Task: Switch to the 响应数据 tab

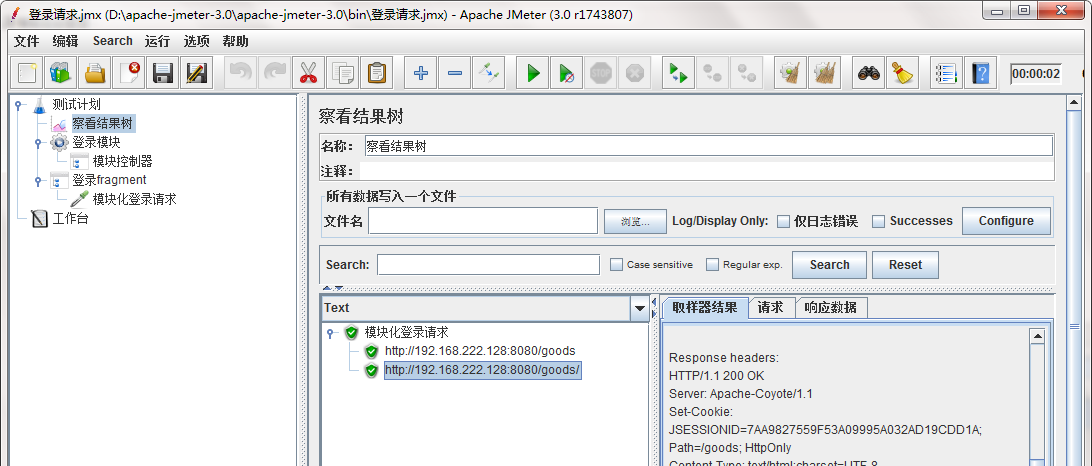Action: pyautogui.click(x=831, y=308)
